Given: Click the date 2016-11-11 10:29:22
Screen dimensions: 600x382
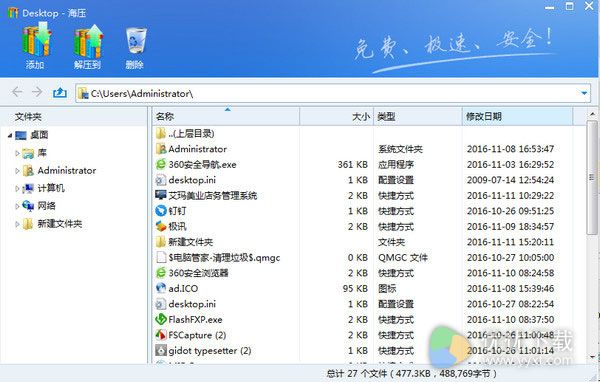Looking at the screenshot, I should (510, 196).
